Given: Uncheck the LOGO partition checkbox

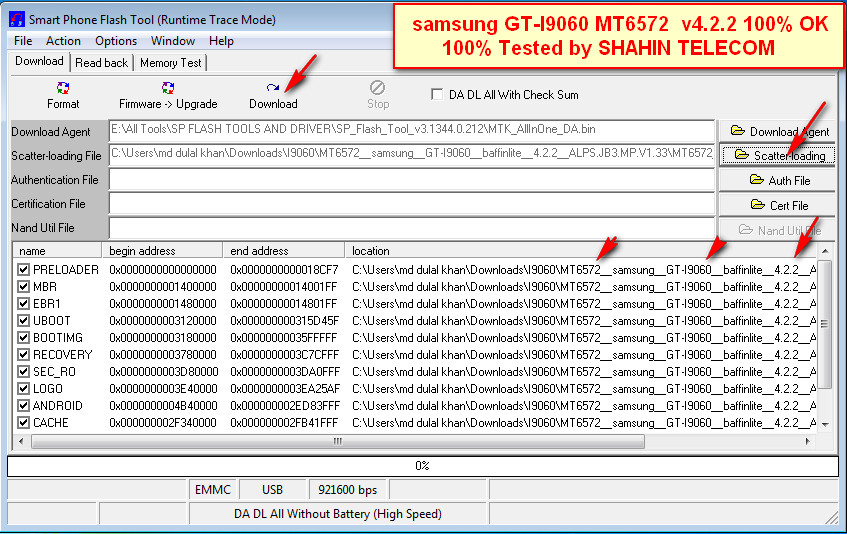Looking at the screenshot, I should 23,389.
